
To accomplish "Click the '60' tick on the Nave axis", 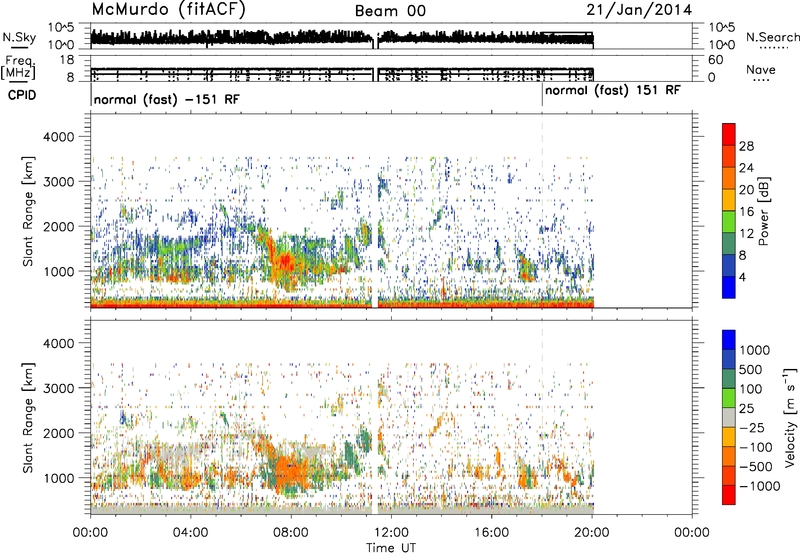I will coord(715,60).
